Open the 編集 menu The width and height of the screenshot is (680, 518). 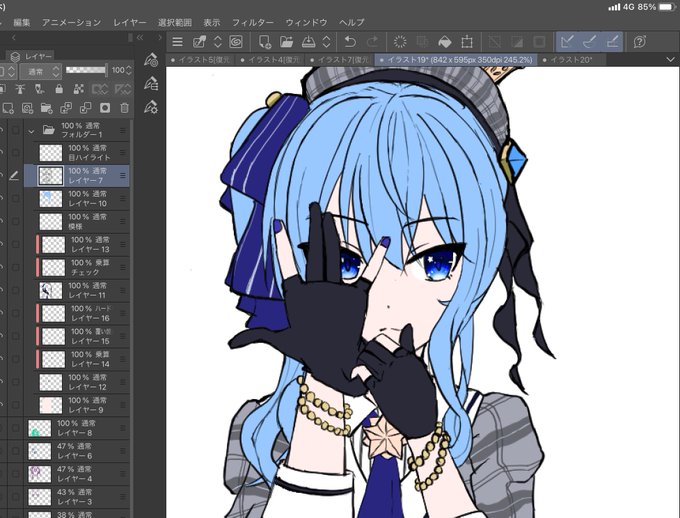22,23
